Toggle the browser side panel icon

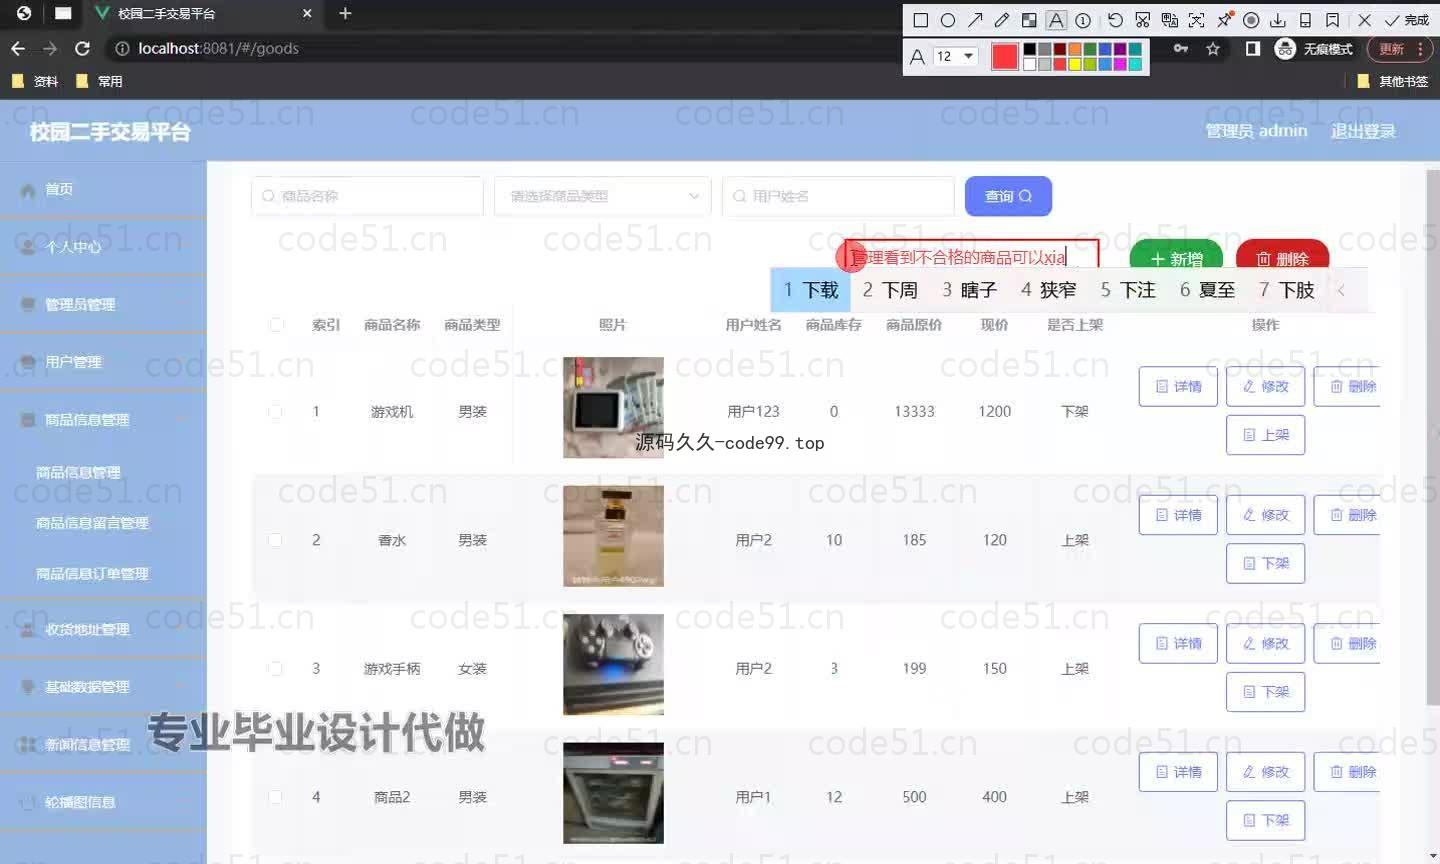pyautogui.click(x=1252, y=48)
